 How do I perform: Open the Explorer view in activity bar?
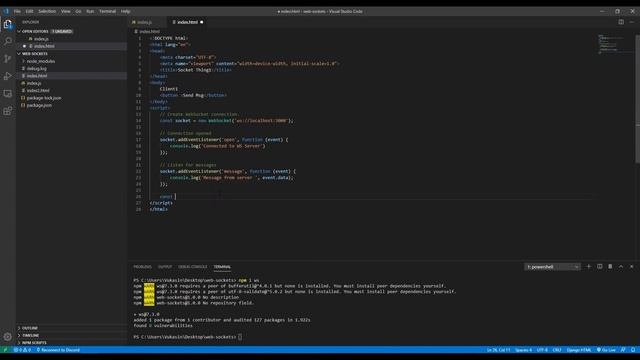7,24
